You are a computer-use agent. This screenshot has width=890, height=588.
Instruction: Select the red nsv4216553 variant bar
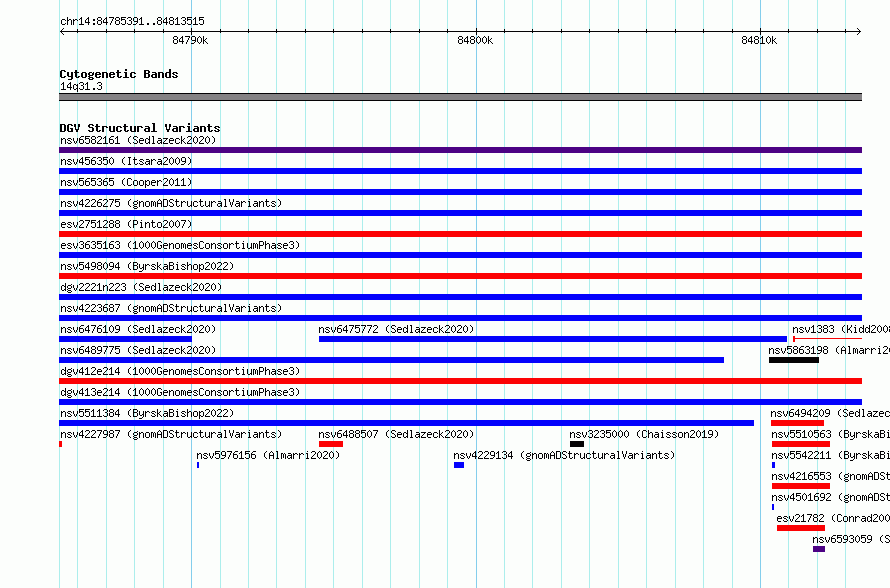pos(801,486)
